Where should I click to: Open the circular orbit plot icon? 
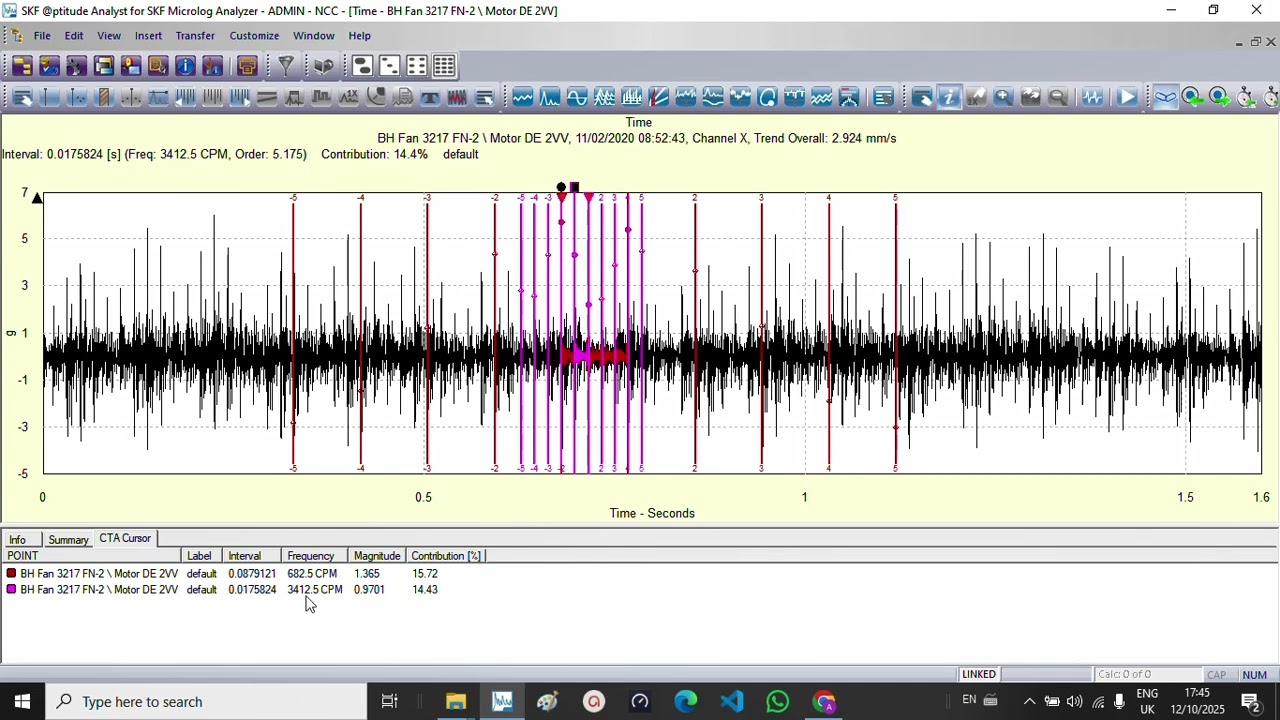click(767, 97)
